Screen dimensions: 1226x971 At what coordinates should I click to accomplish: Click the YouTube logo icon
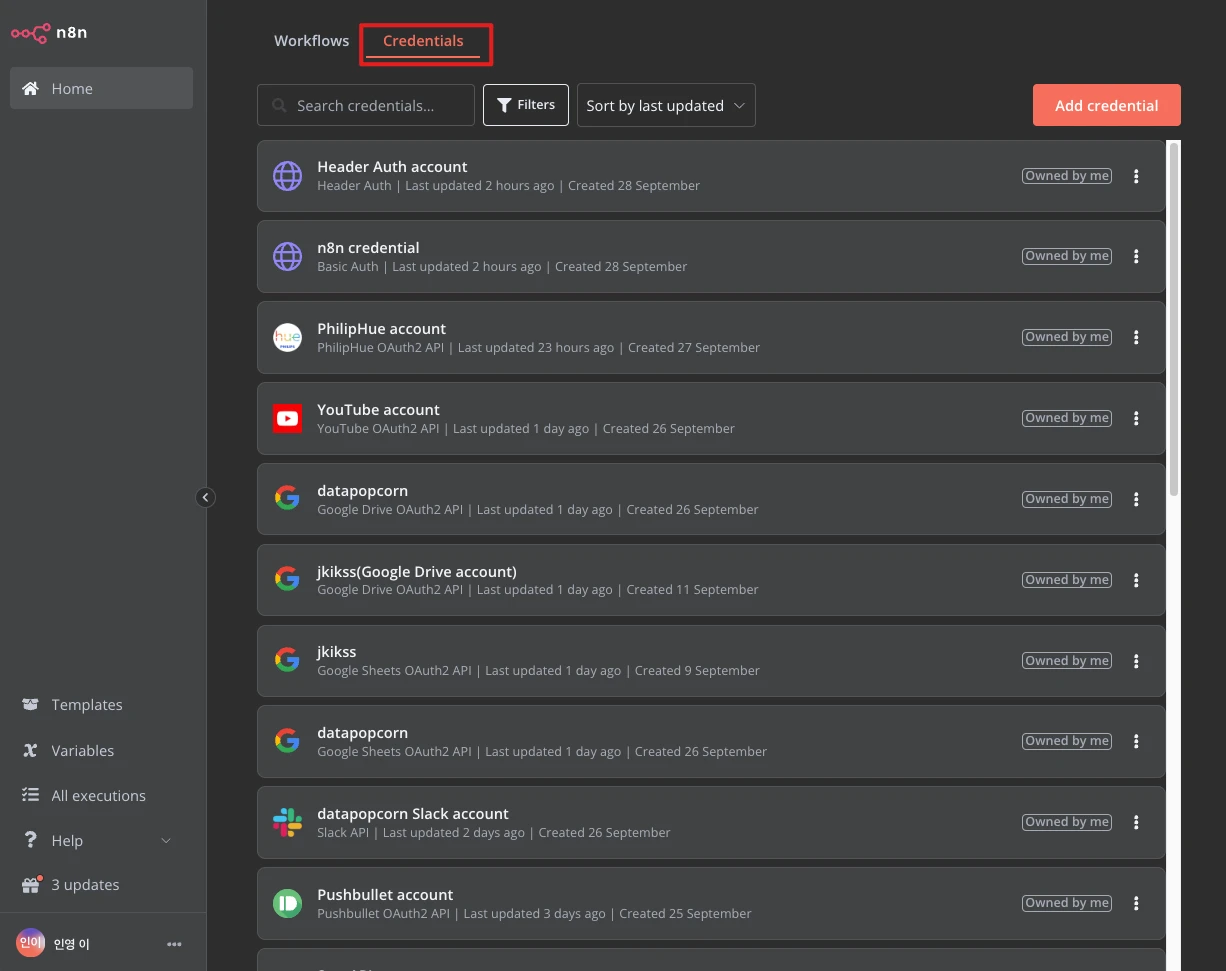tap(287, 419)
